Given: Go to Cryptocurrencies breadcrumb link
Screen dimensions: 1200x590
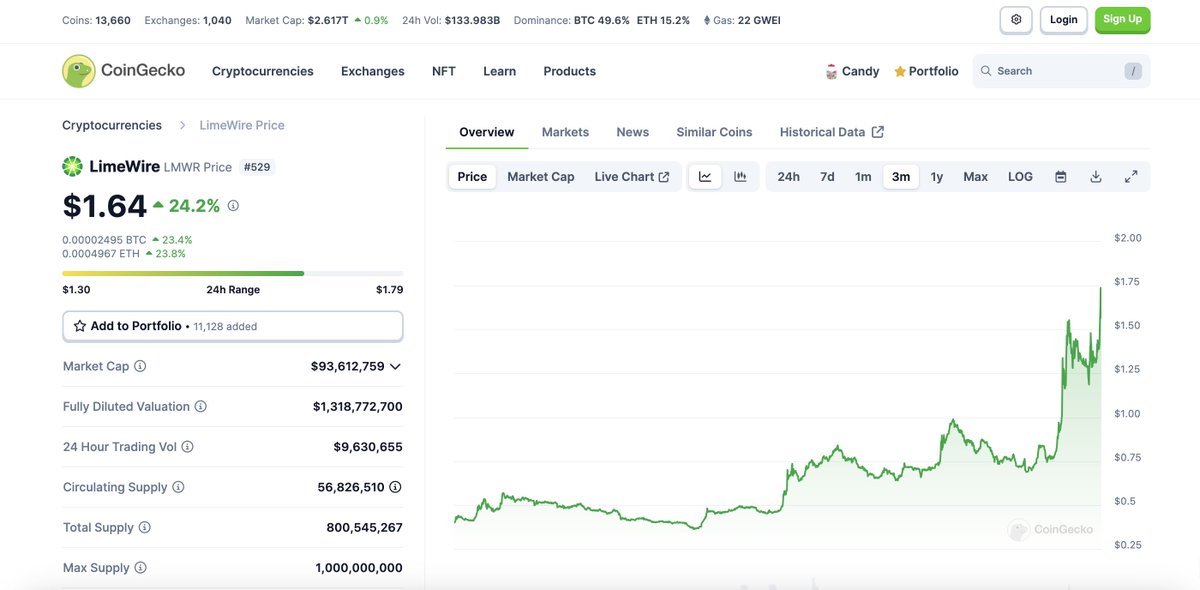Looking at the screenshot, I should [x=112, y=125].
